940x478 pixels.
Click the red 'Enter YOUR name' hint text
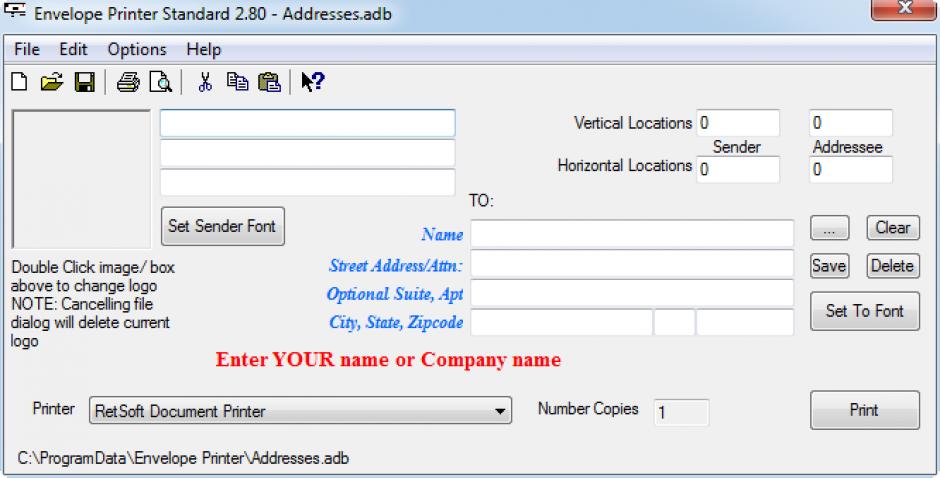pyautogui.click(x=388, y=359)
